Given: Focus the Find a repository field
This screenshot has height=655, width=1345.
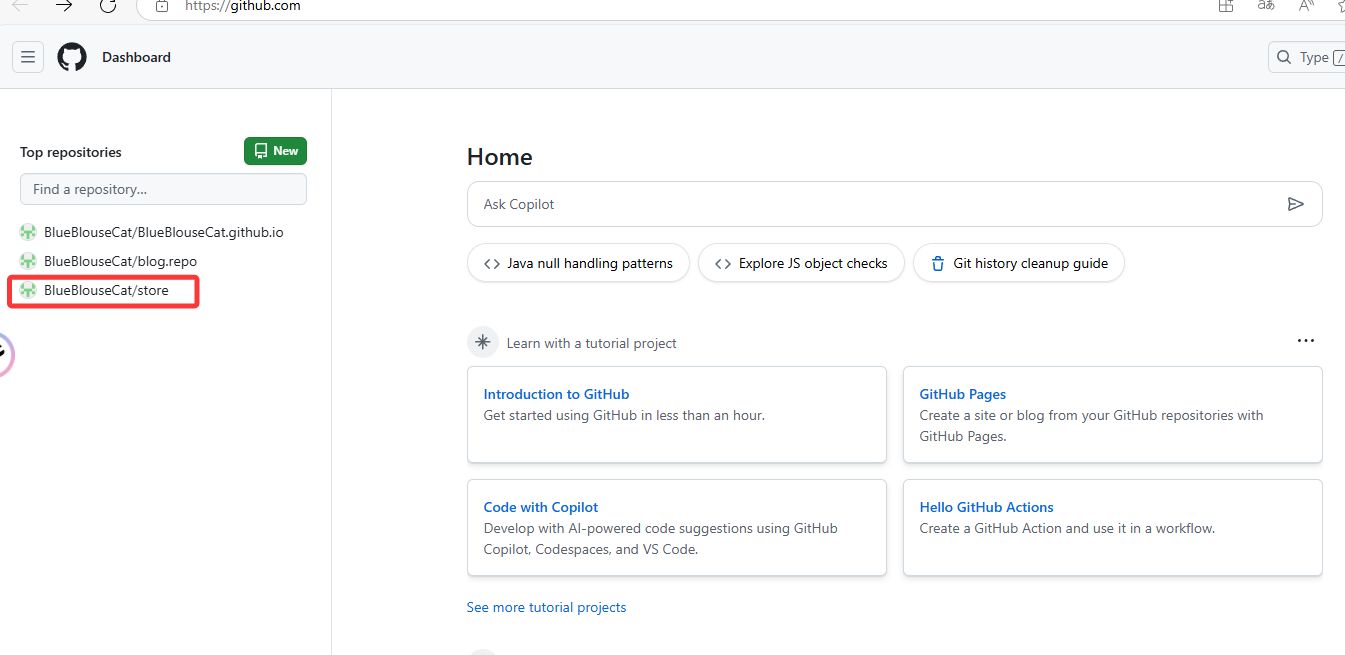Looking at the screenshot, I should point(163,189).
